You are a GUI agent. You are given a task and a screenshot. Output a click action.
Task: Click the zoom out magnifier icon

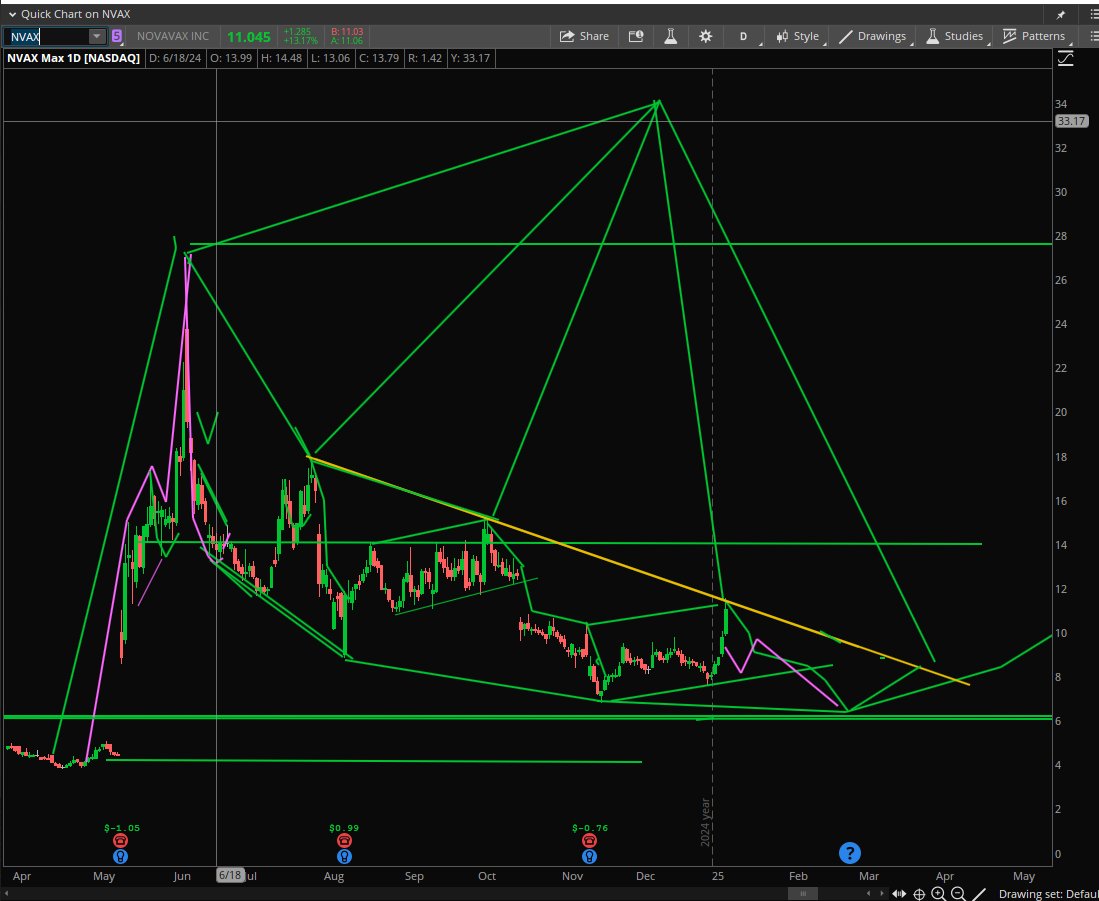958,894
